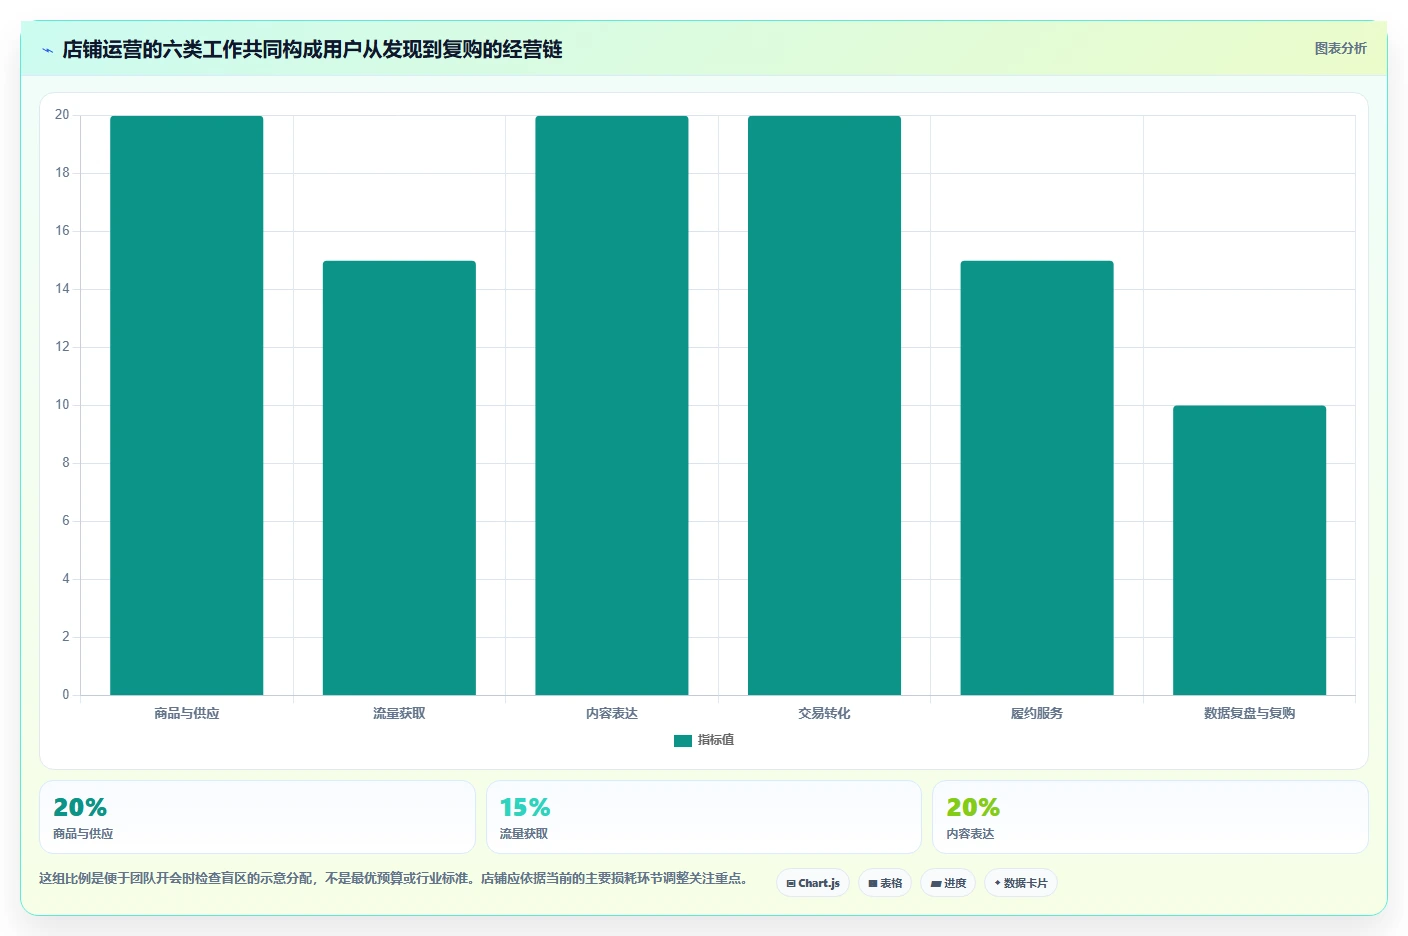Select the 流量获取 bar
Screen dimensions: 1408x936
click(399, 478)
